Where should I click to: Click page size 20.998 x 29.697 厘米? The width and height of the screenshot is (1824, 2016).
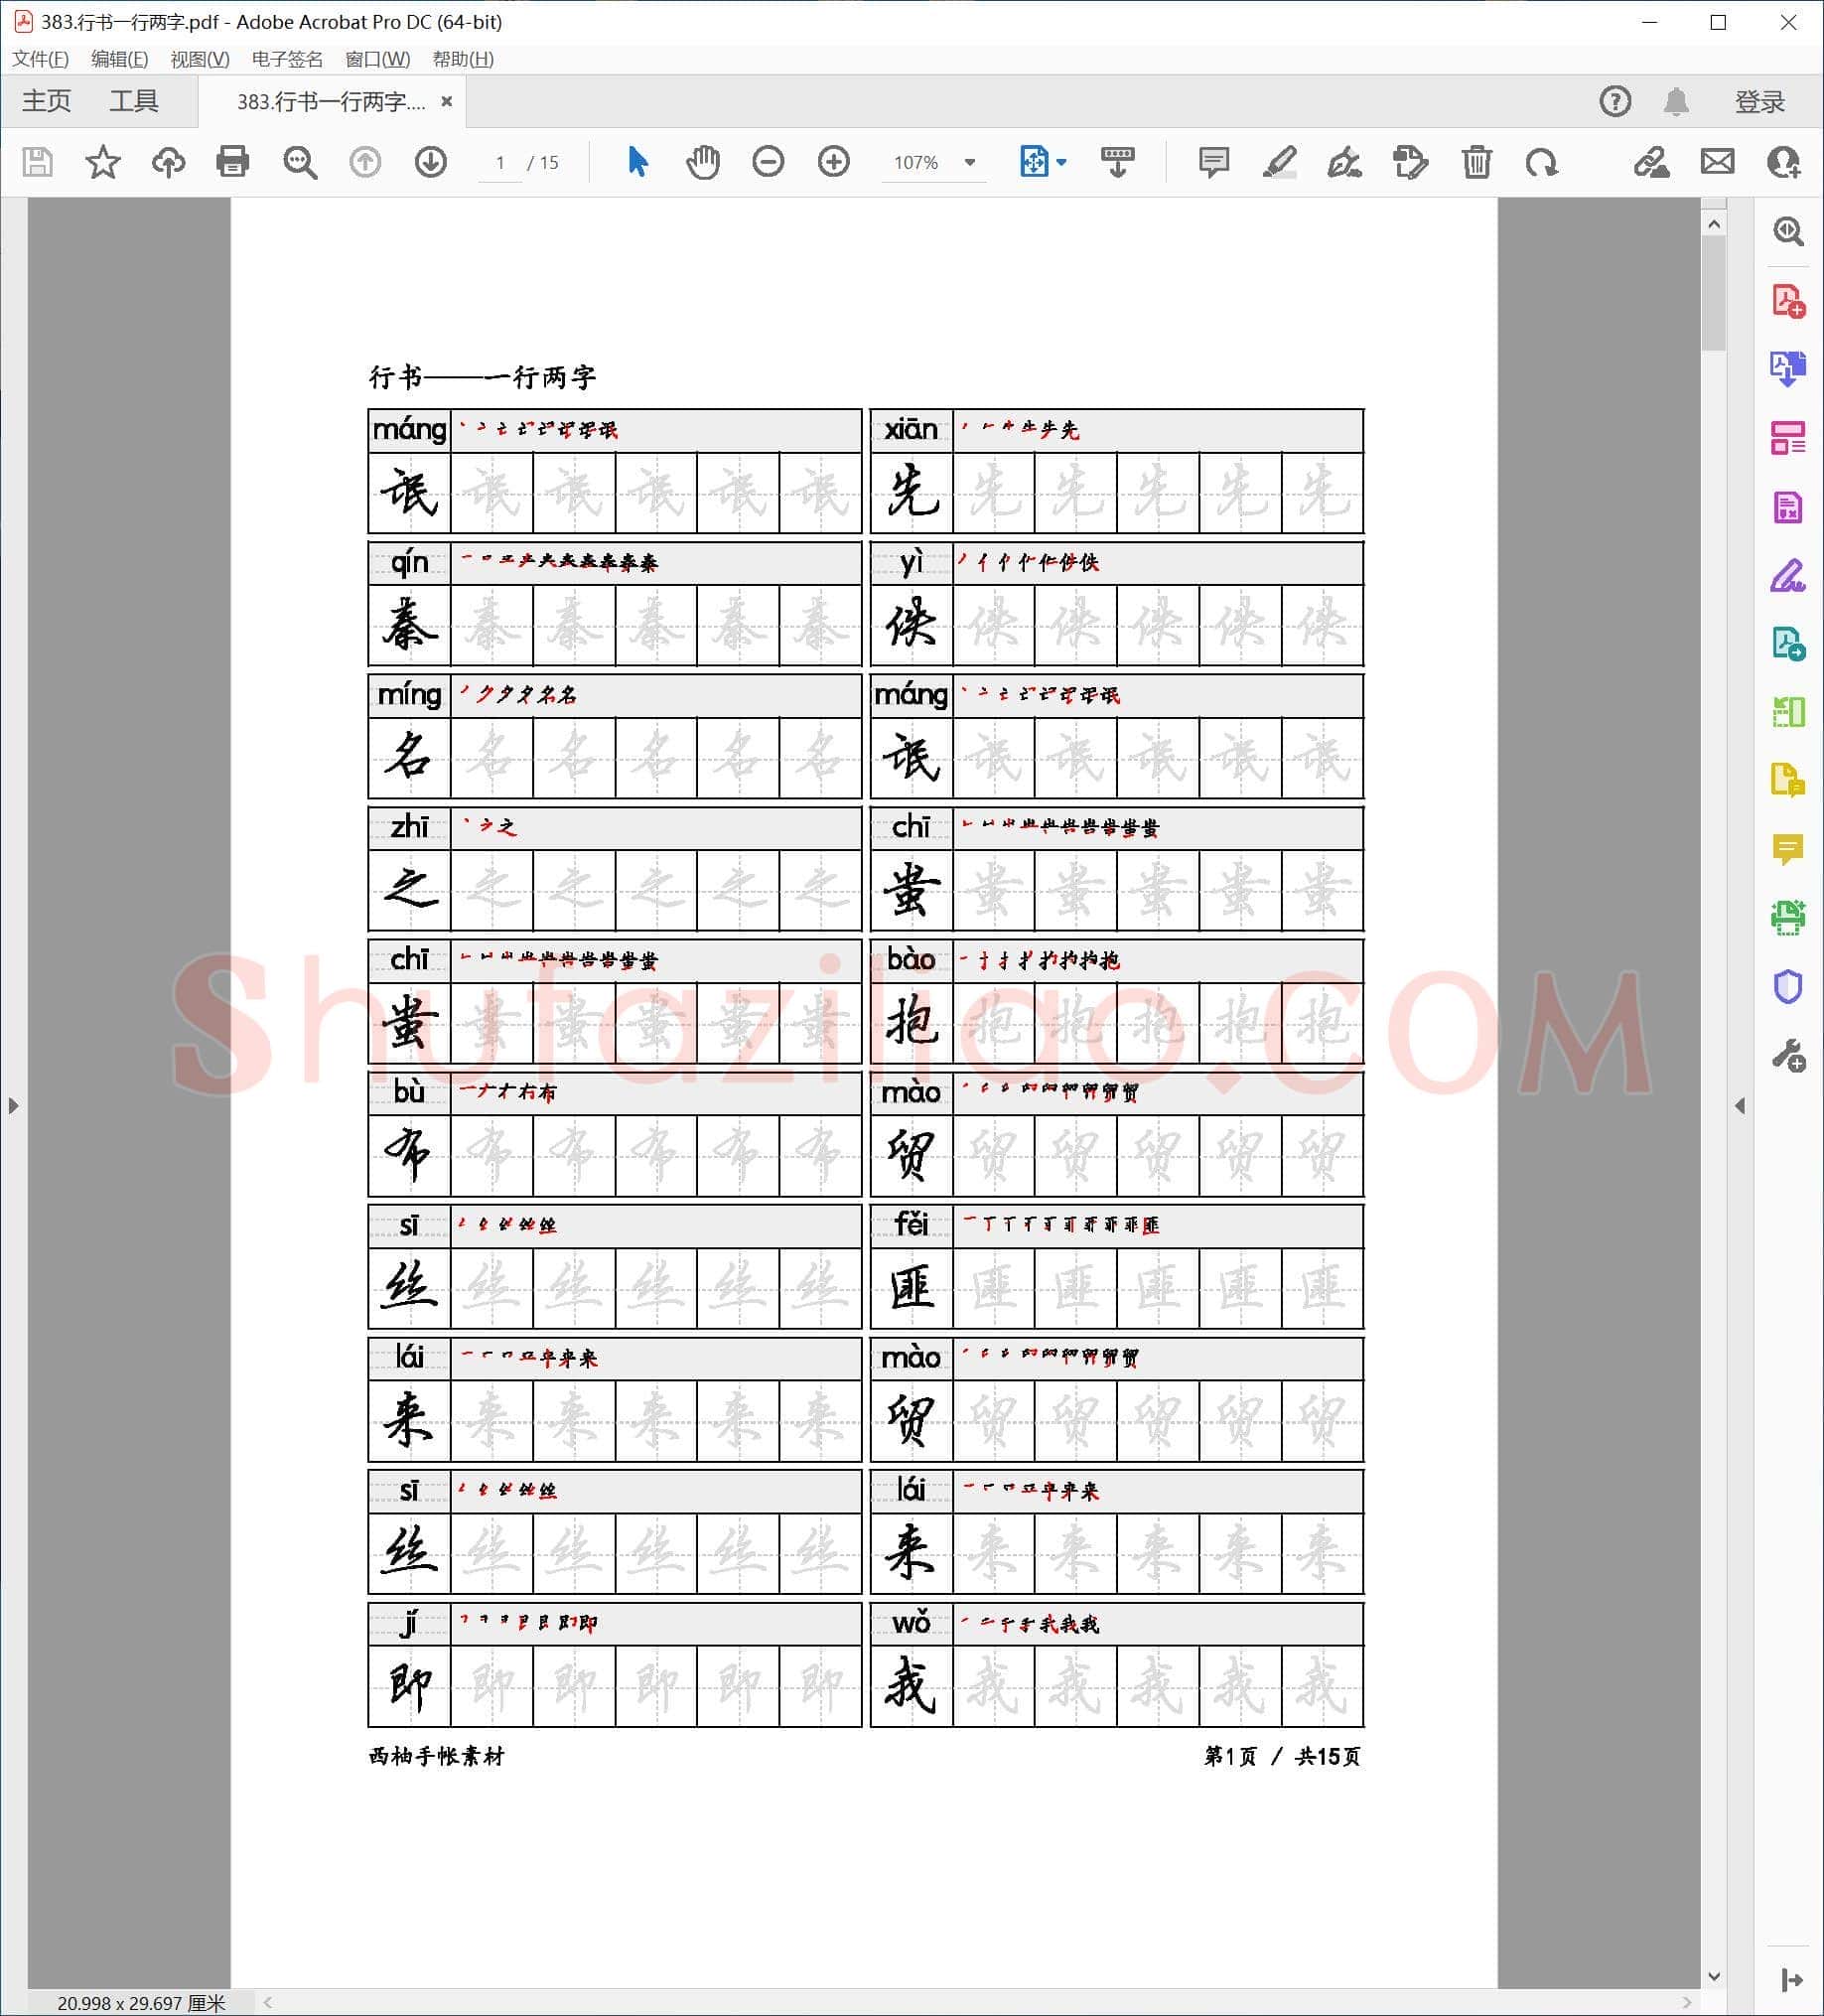[141, 2003]
